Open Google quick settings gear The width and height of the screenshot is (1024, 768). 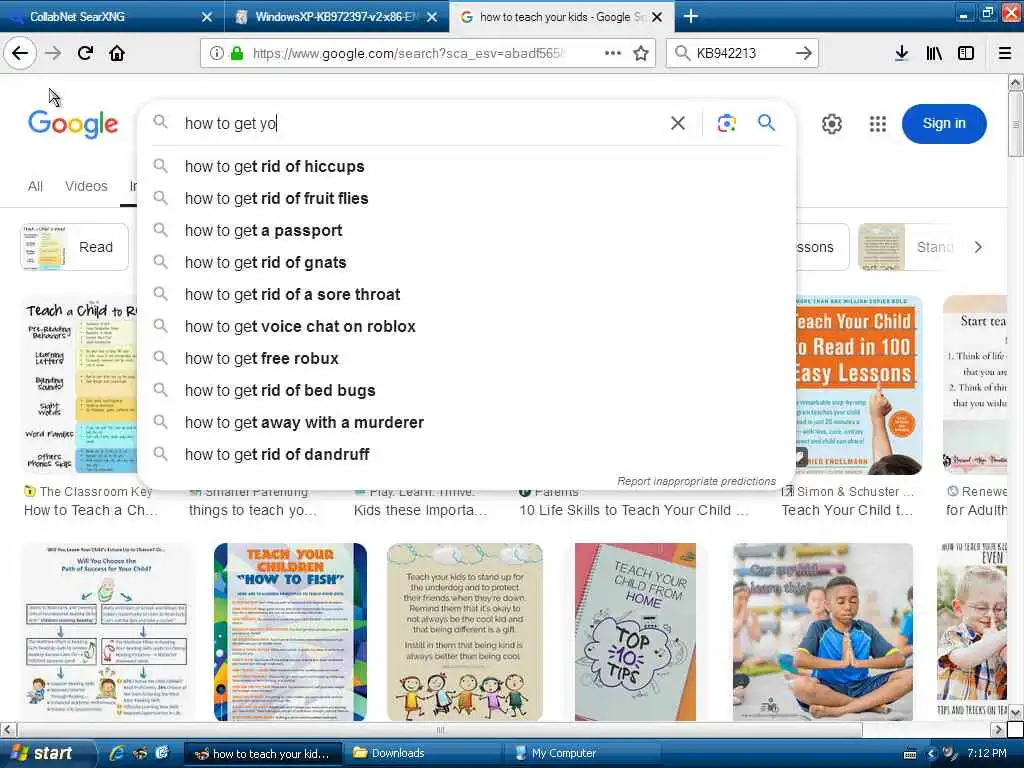point(831,123)
